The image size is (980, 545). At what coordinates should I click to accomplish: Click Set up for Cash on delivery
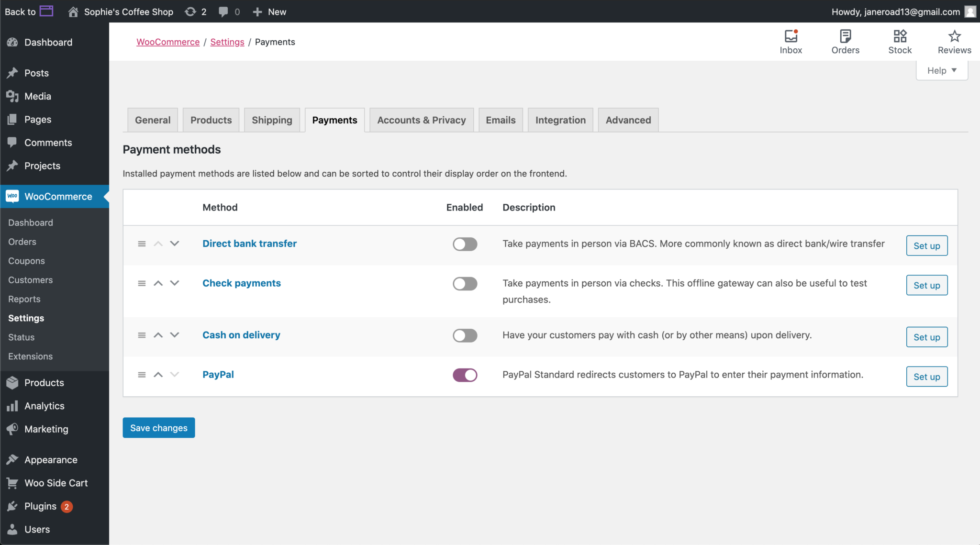point(926,337)
